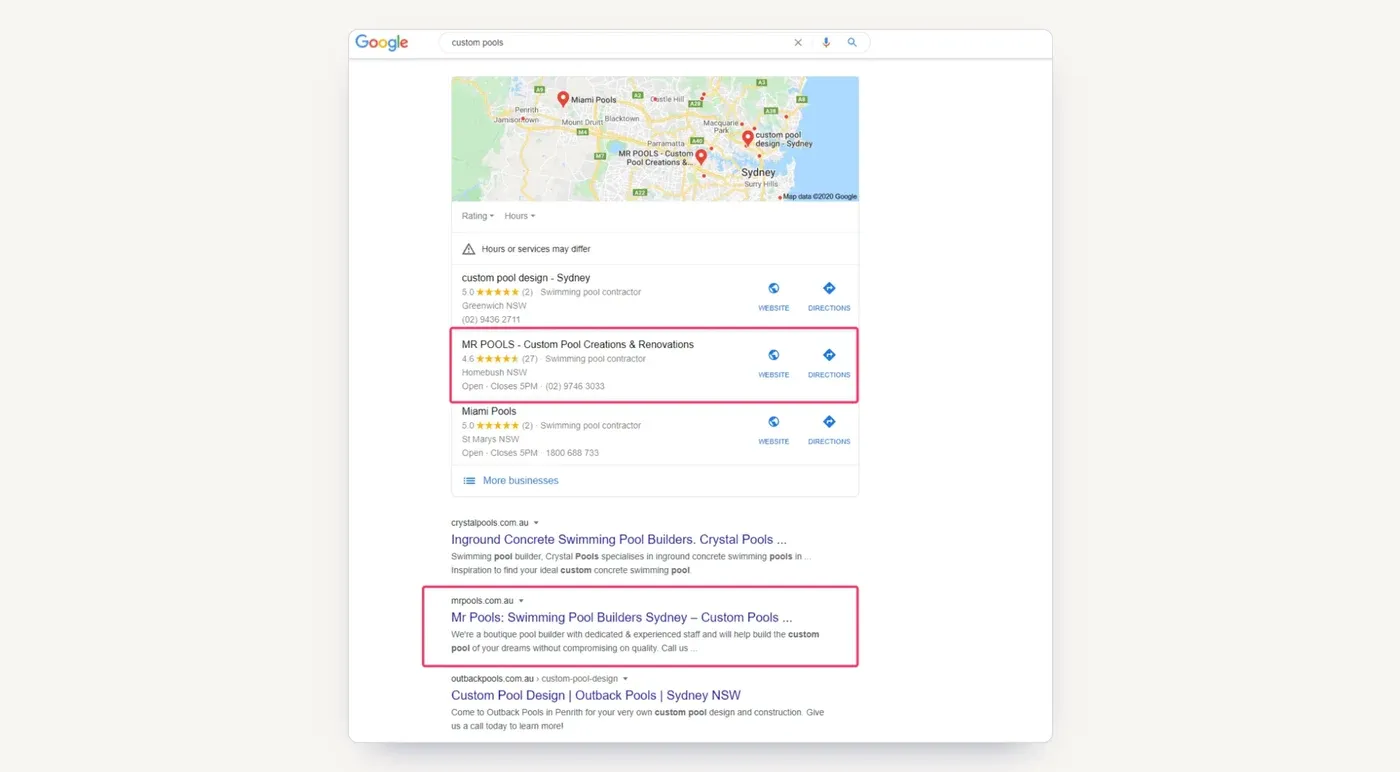Click the Google logo
Image resolution: width=1400 pixels, height=772 pixels.
point(382,43)
